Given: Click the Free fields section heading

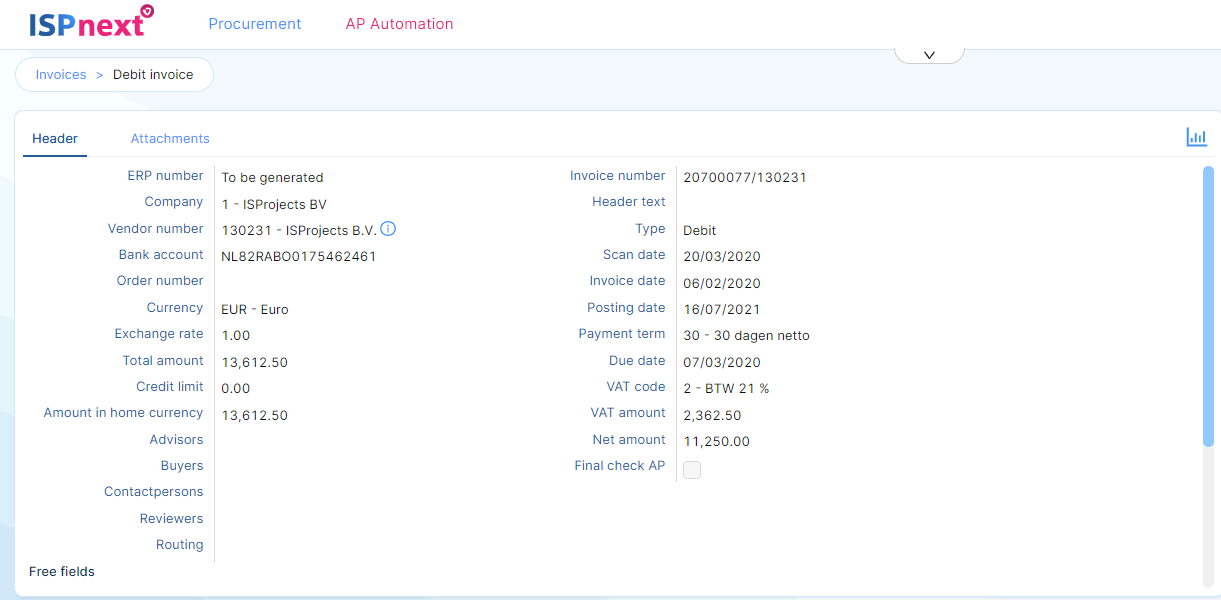Looking at the screenshot, I should pyautogui.click(x=62, y=572).
